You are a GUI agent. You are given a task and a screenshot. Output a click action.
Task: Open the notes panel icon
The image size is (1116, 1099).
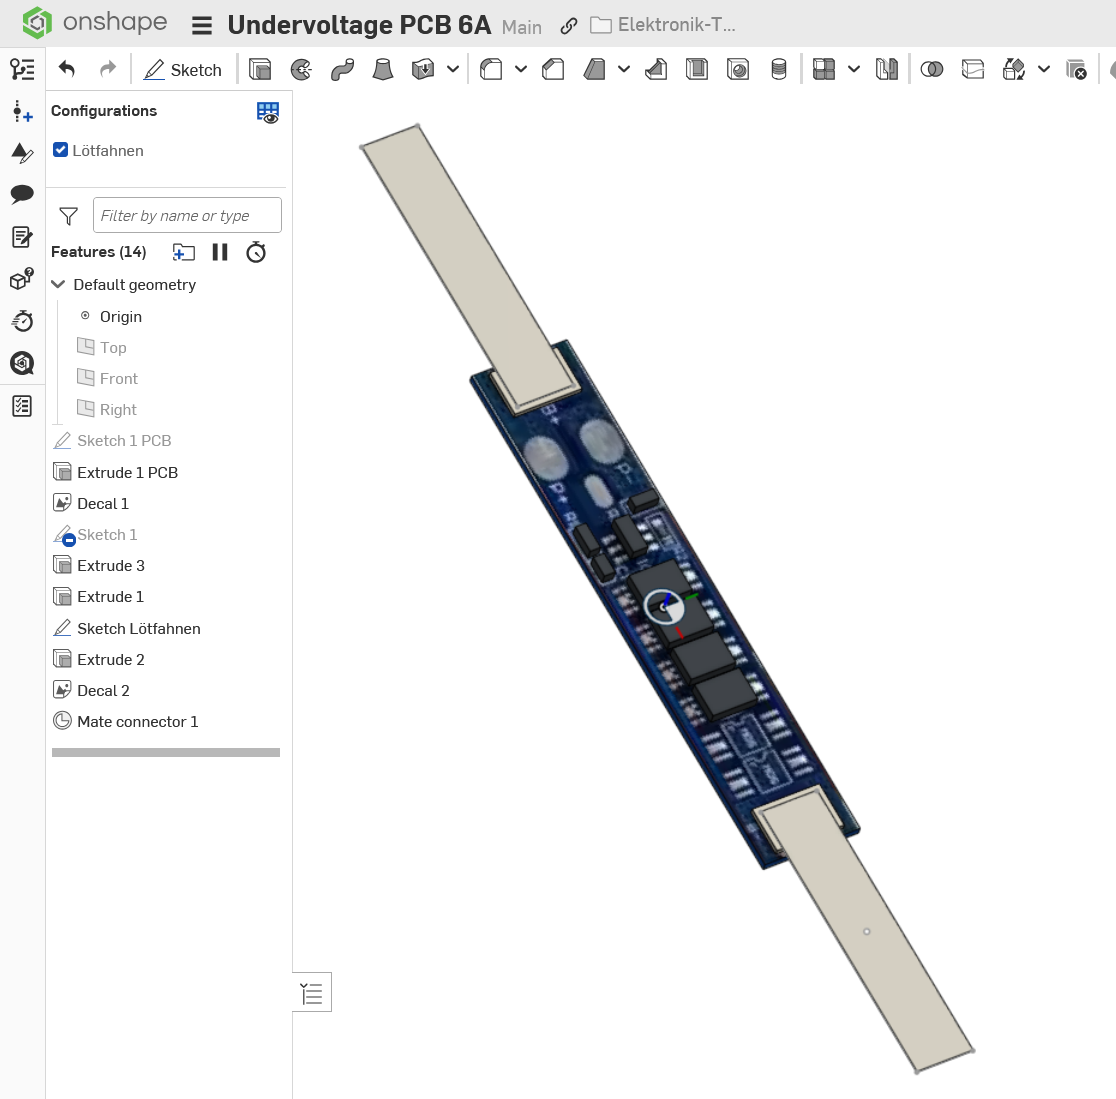point(22,237)
